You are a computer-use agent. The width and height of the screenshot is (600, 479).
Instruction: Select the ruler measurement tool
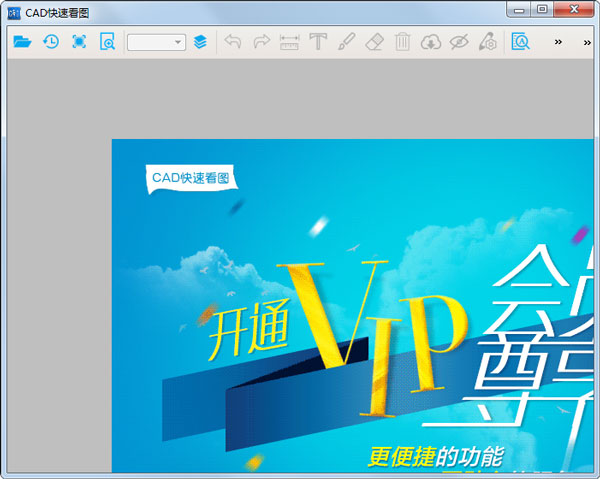click(x=290, y=42)
